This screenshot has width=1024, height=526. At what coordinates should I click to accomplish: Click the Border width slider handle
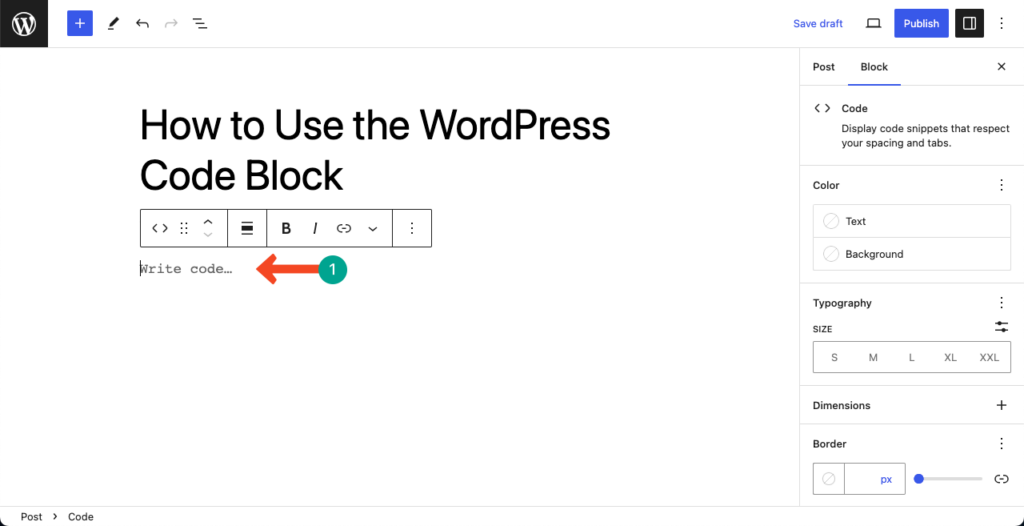click(x=919, y=479)
